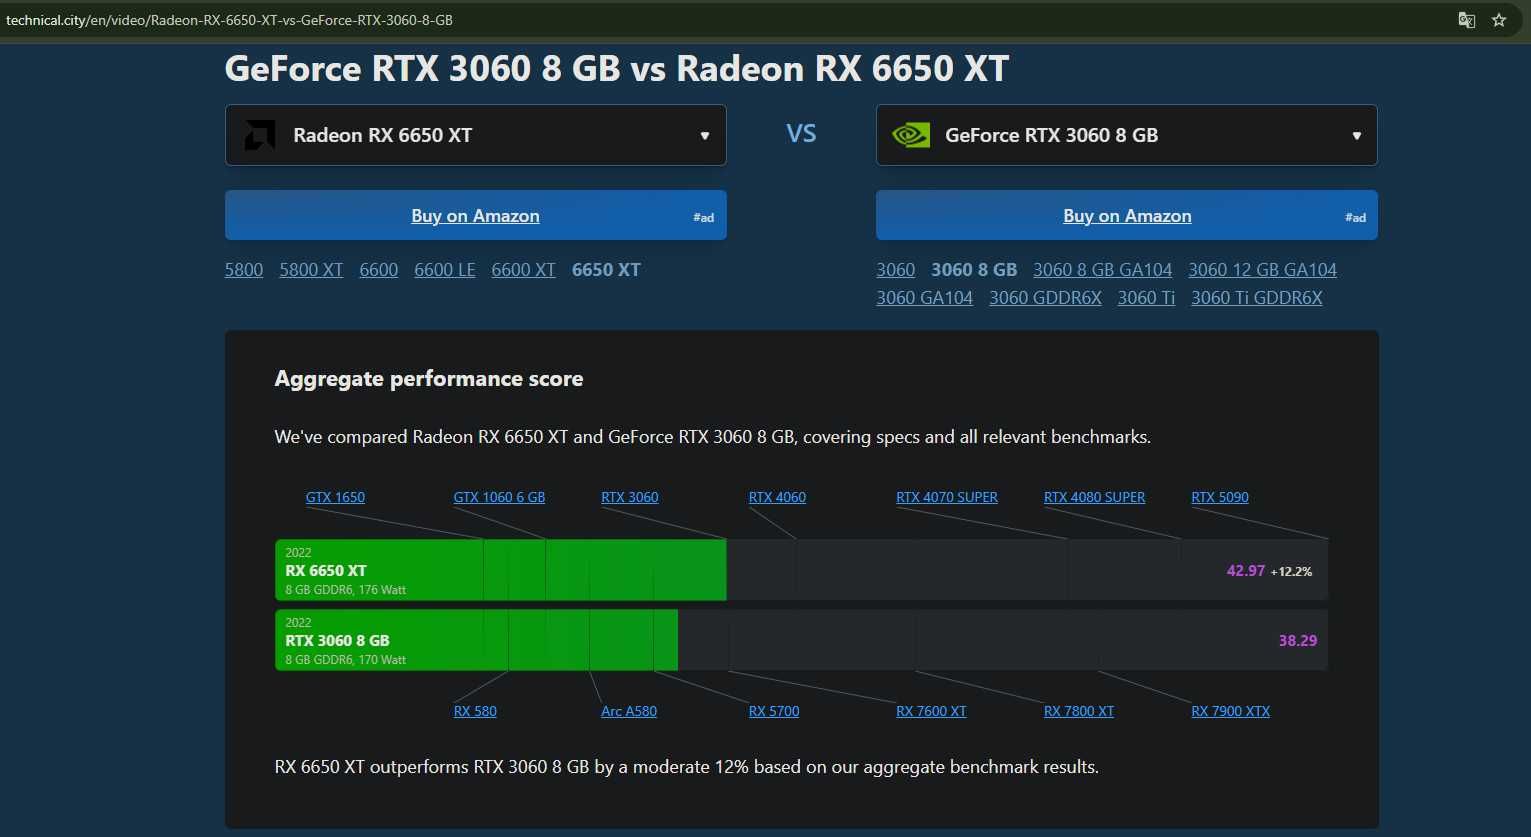The height and width of the screenshot is (837, 1531).
Task: Open the GeForce RTX 3060 8 GB dropdown
Action: (x=1127, y=135)
